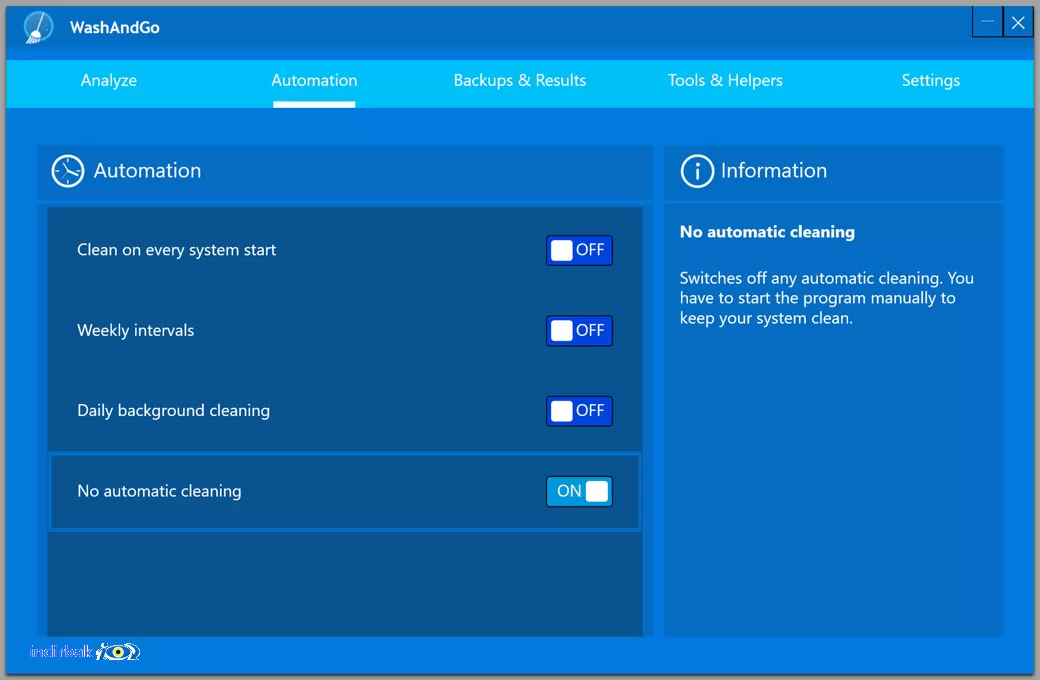Select the 'Daily background cleaning' label
This screenshot has width=1040, height=680.
173,411
